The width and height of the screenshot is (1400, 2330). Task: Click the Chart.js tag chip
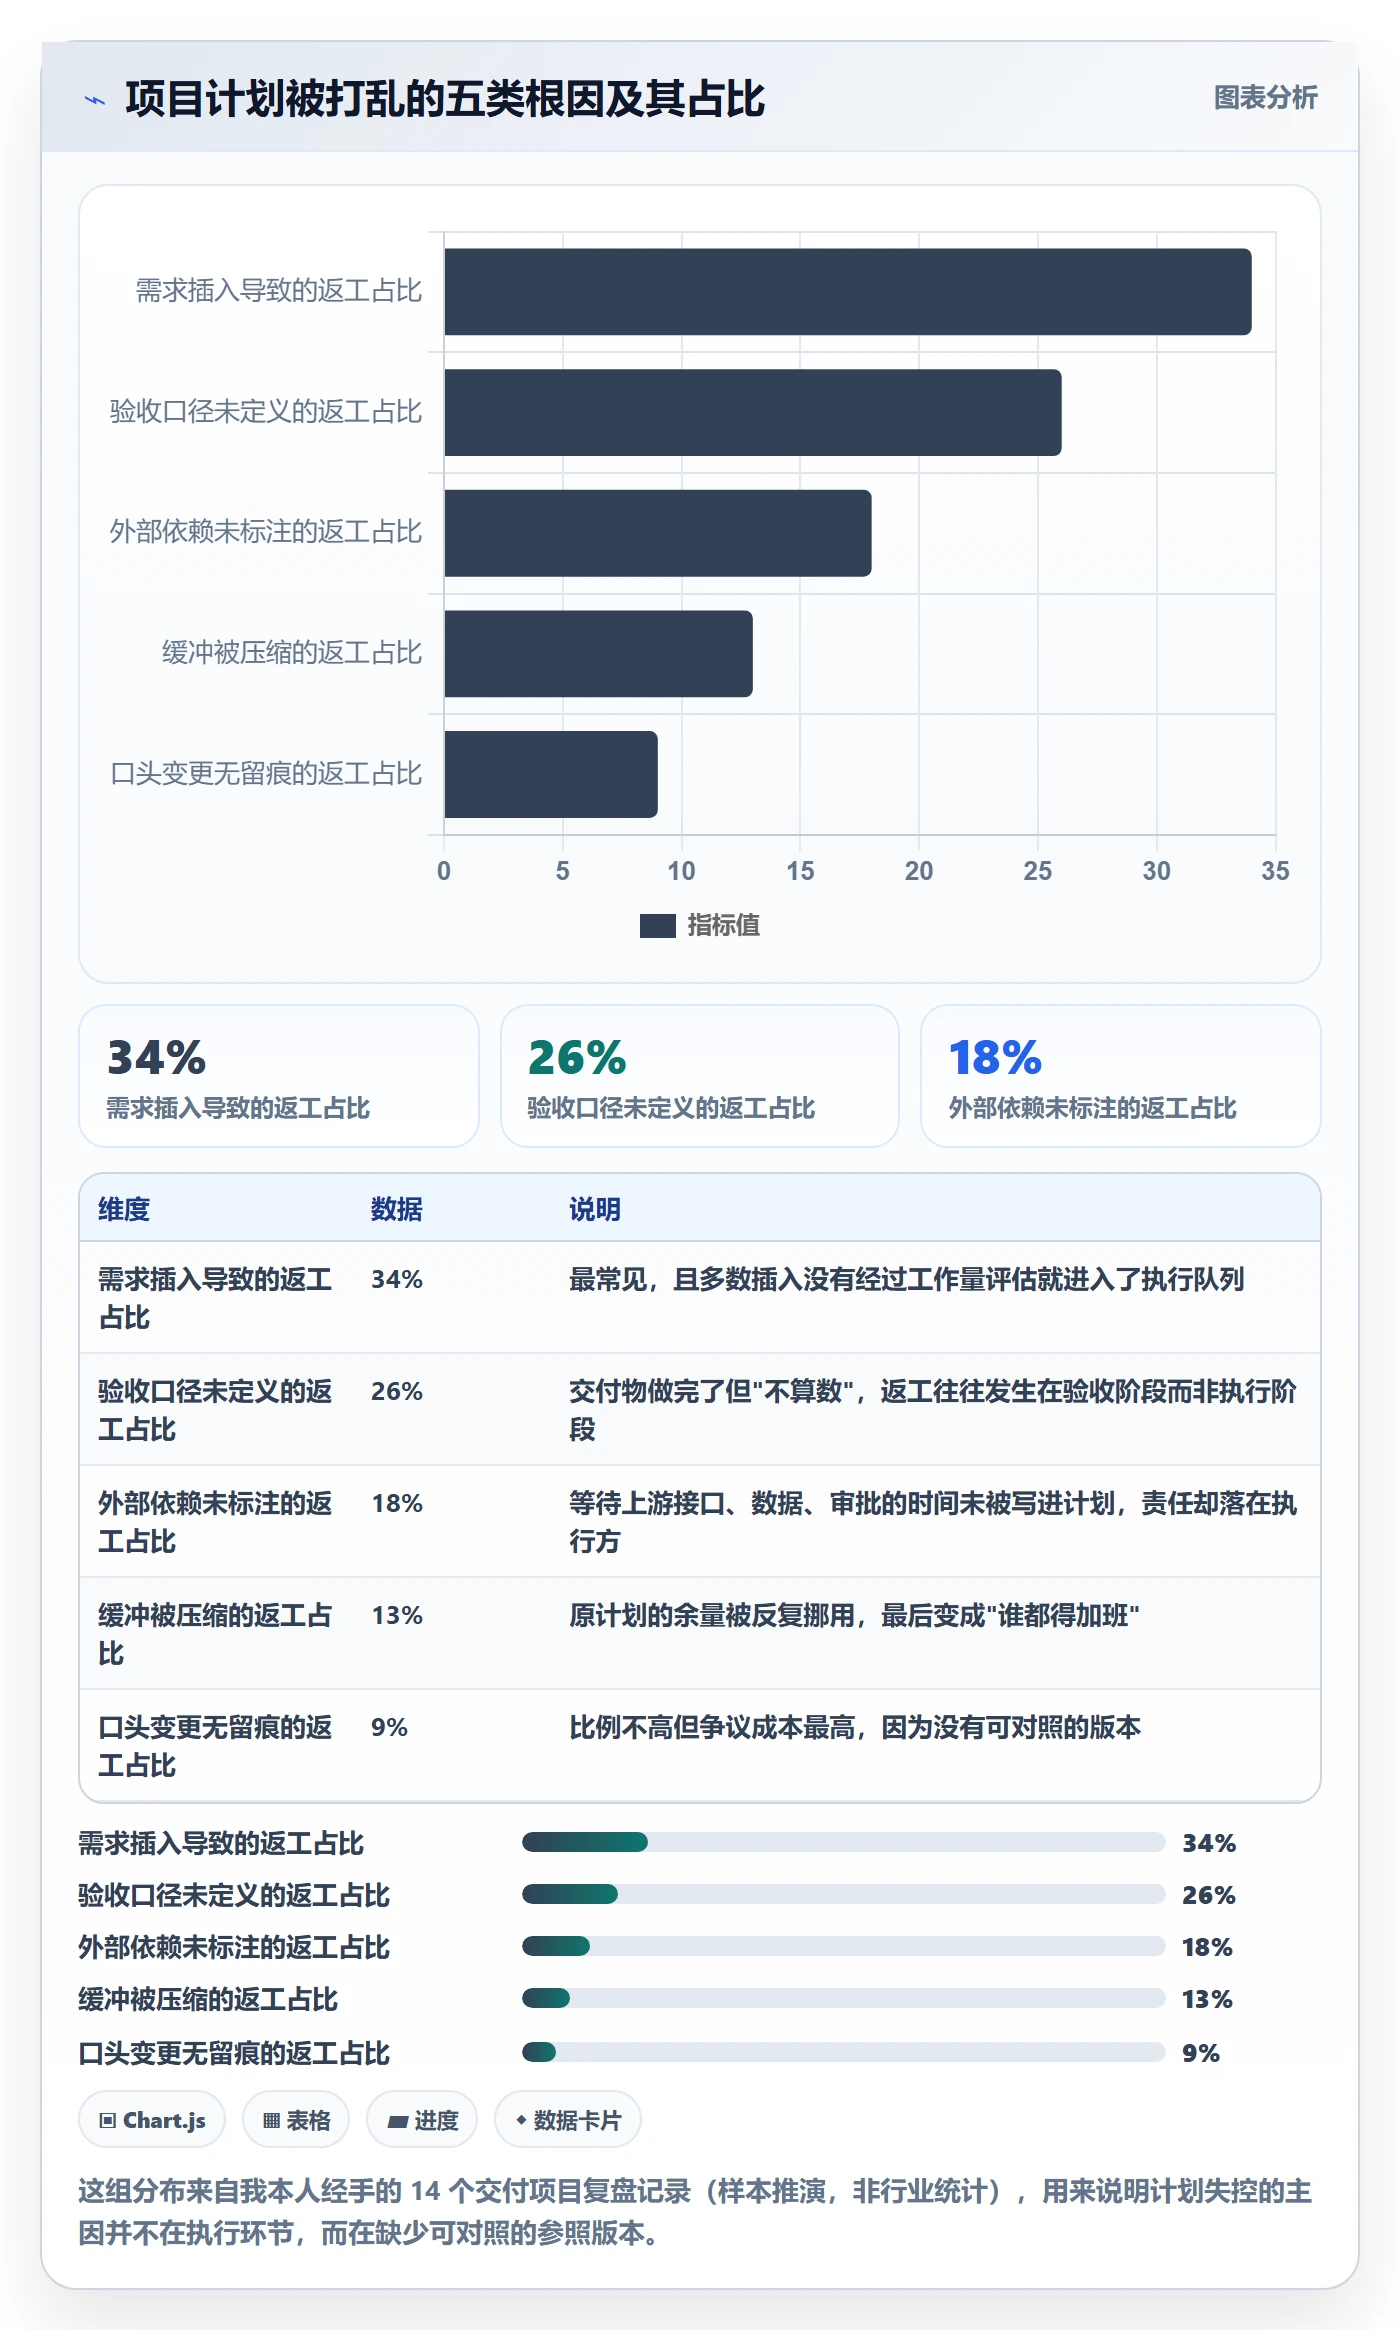coord(152,2120)
